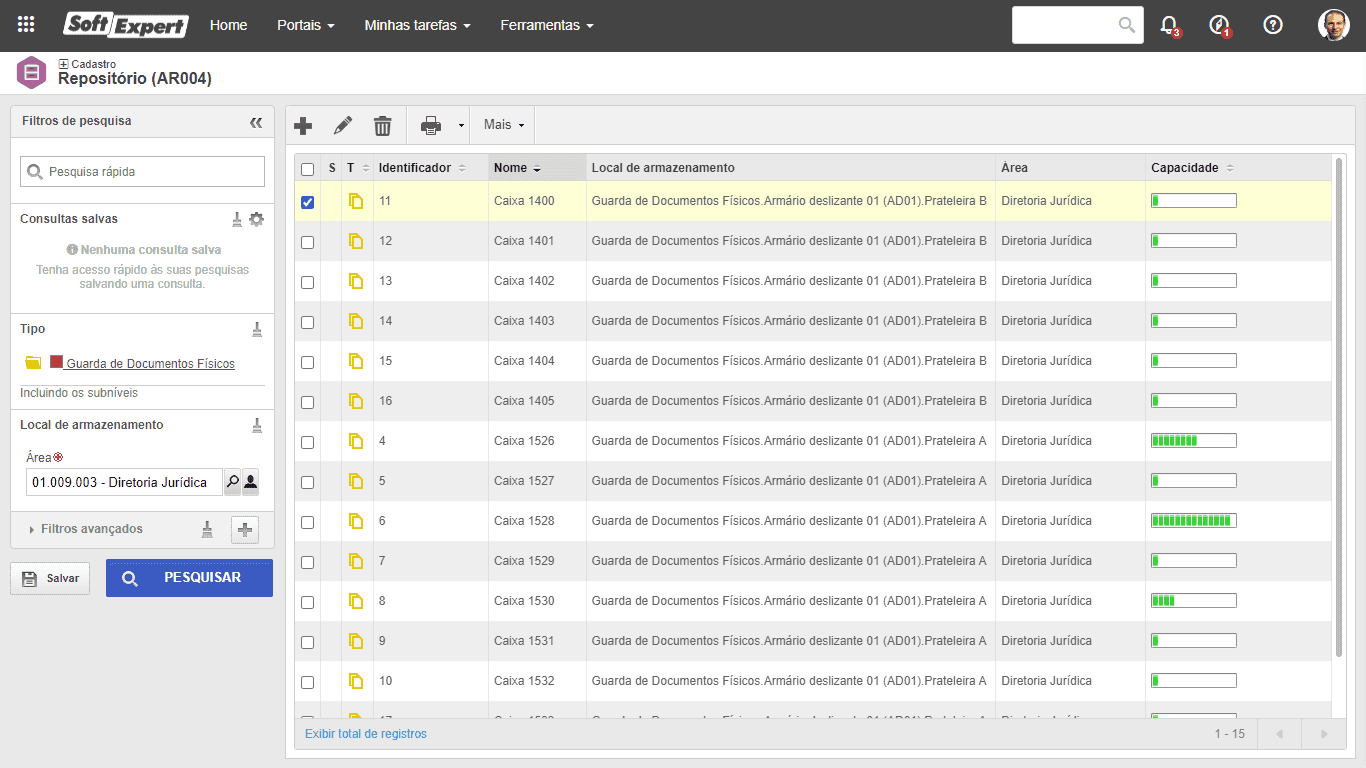The height and width of the screenshot is (768, 1366).
Task: Click the capacity bar of Caixa 1526
Action: (1194, 441)
